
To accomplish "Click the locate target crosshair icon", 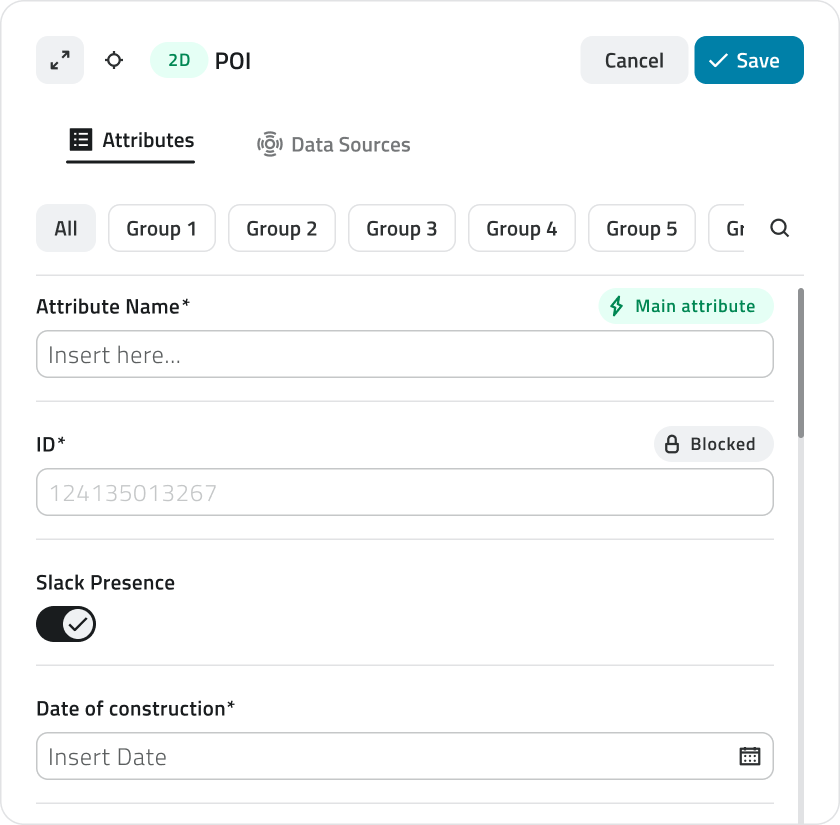I will (114, 60).
